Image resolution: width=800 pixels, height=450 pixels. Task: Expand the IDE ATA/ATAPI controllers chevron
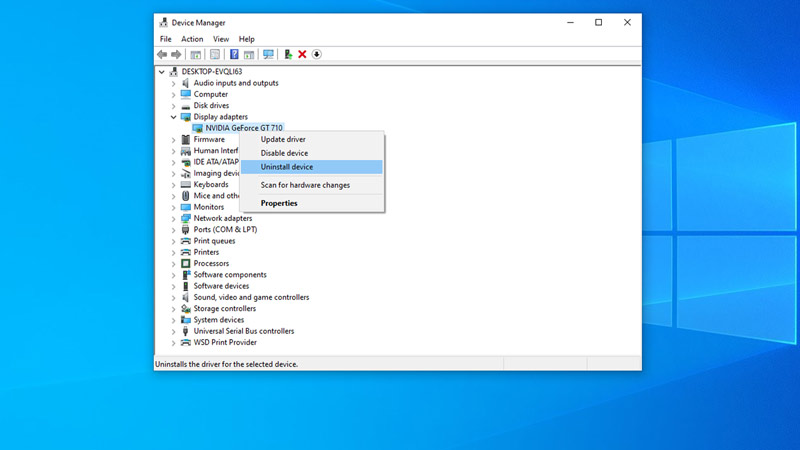(173, 162)
